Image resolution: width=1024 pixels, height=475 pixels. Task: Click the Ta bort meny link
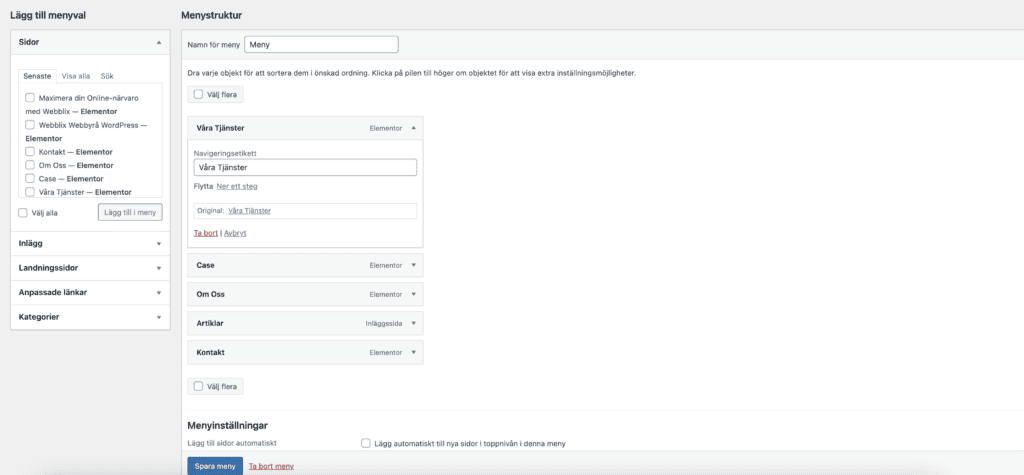pyautogui.click(x=271, y=466)
